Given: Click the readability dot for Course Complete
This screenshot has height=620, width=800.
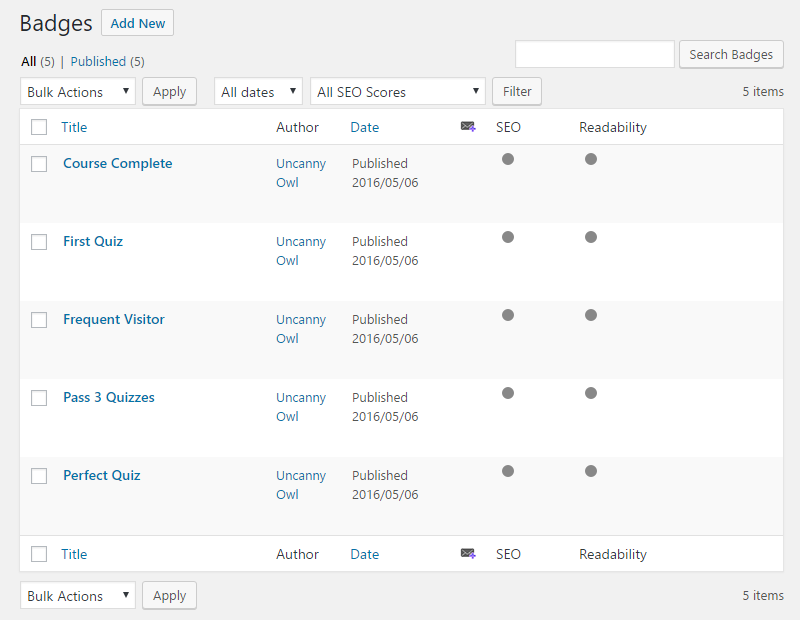Looking at the screenshot, I should point(591,159).
